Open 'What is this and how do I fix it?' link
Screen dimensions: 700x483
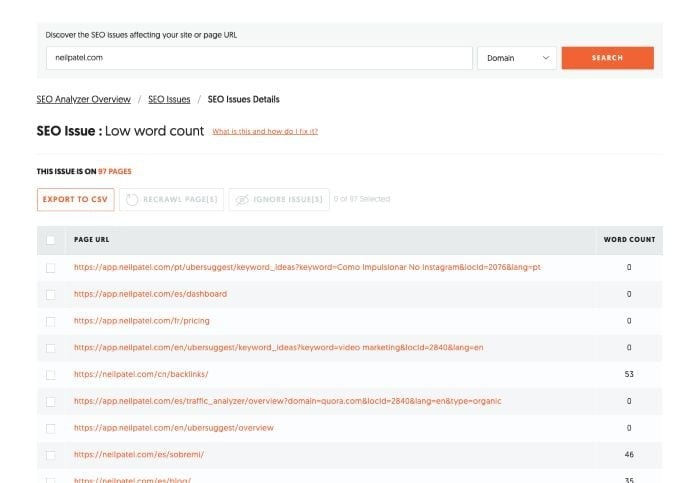tap(265, 131)
